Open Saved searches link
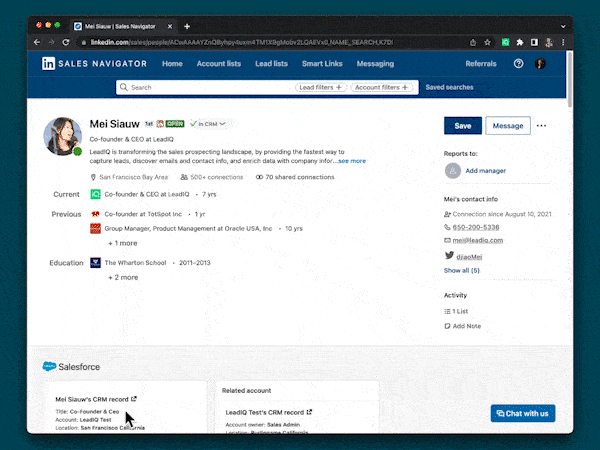 [x=449, y=87]
